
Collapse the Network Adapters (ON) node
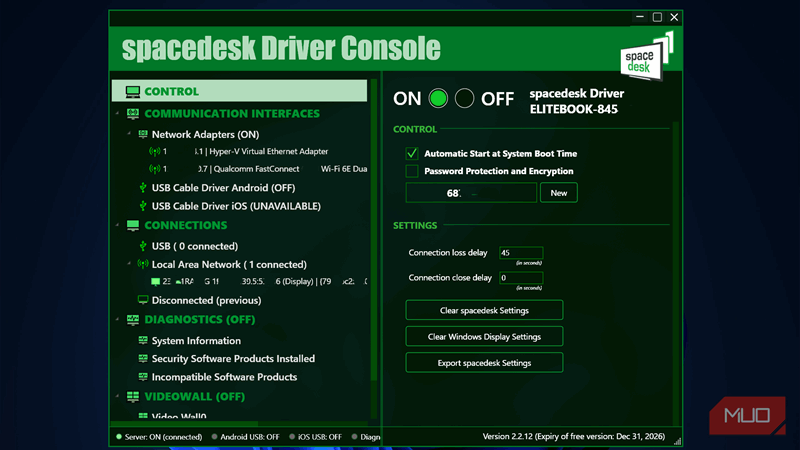[129, 134]
